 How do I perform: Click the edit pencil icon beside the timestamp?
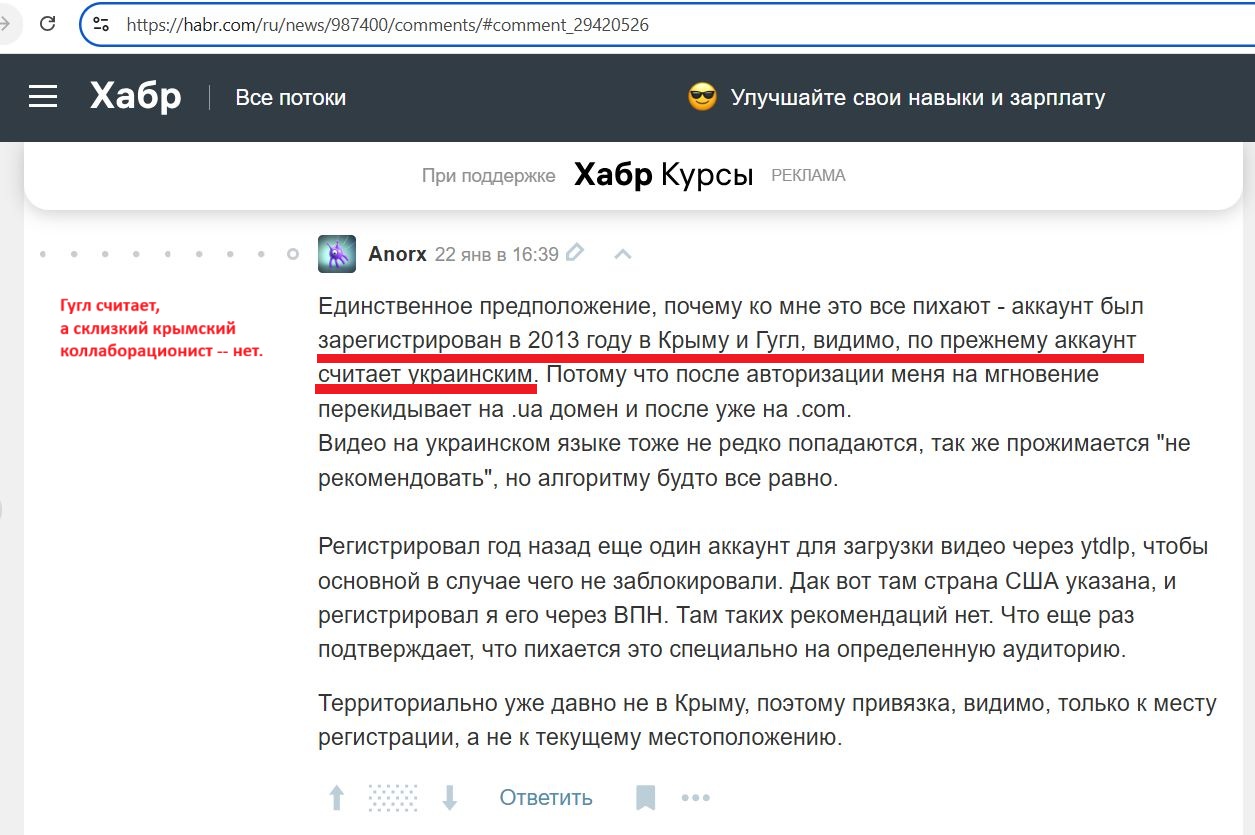coord(575,253)
